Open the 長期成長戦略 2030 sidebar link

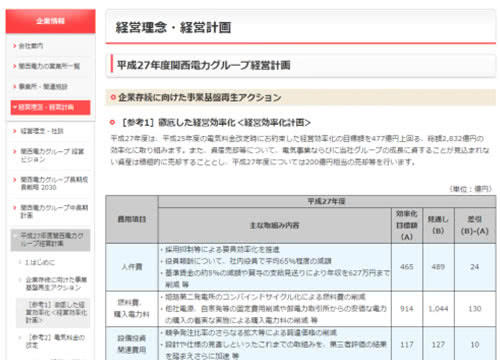pos(54,183)
